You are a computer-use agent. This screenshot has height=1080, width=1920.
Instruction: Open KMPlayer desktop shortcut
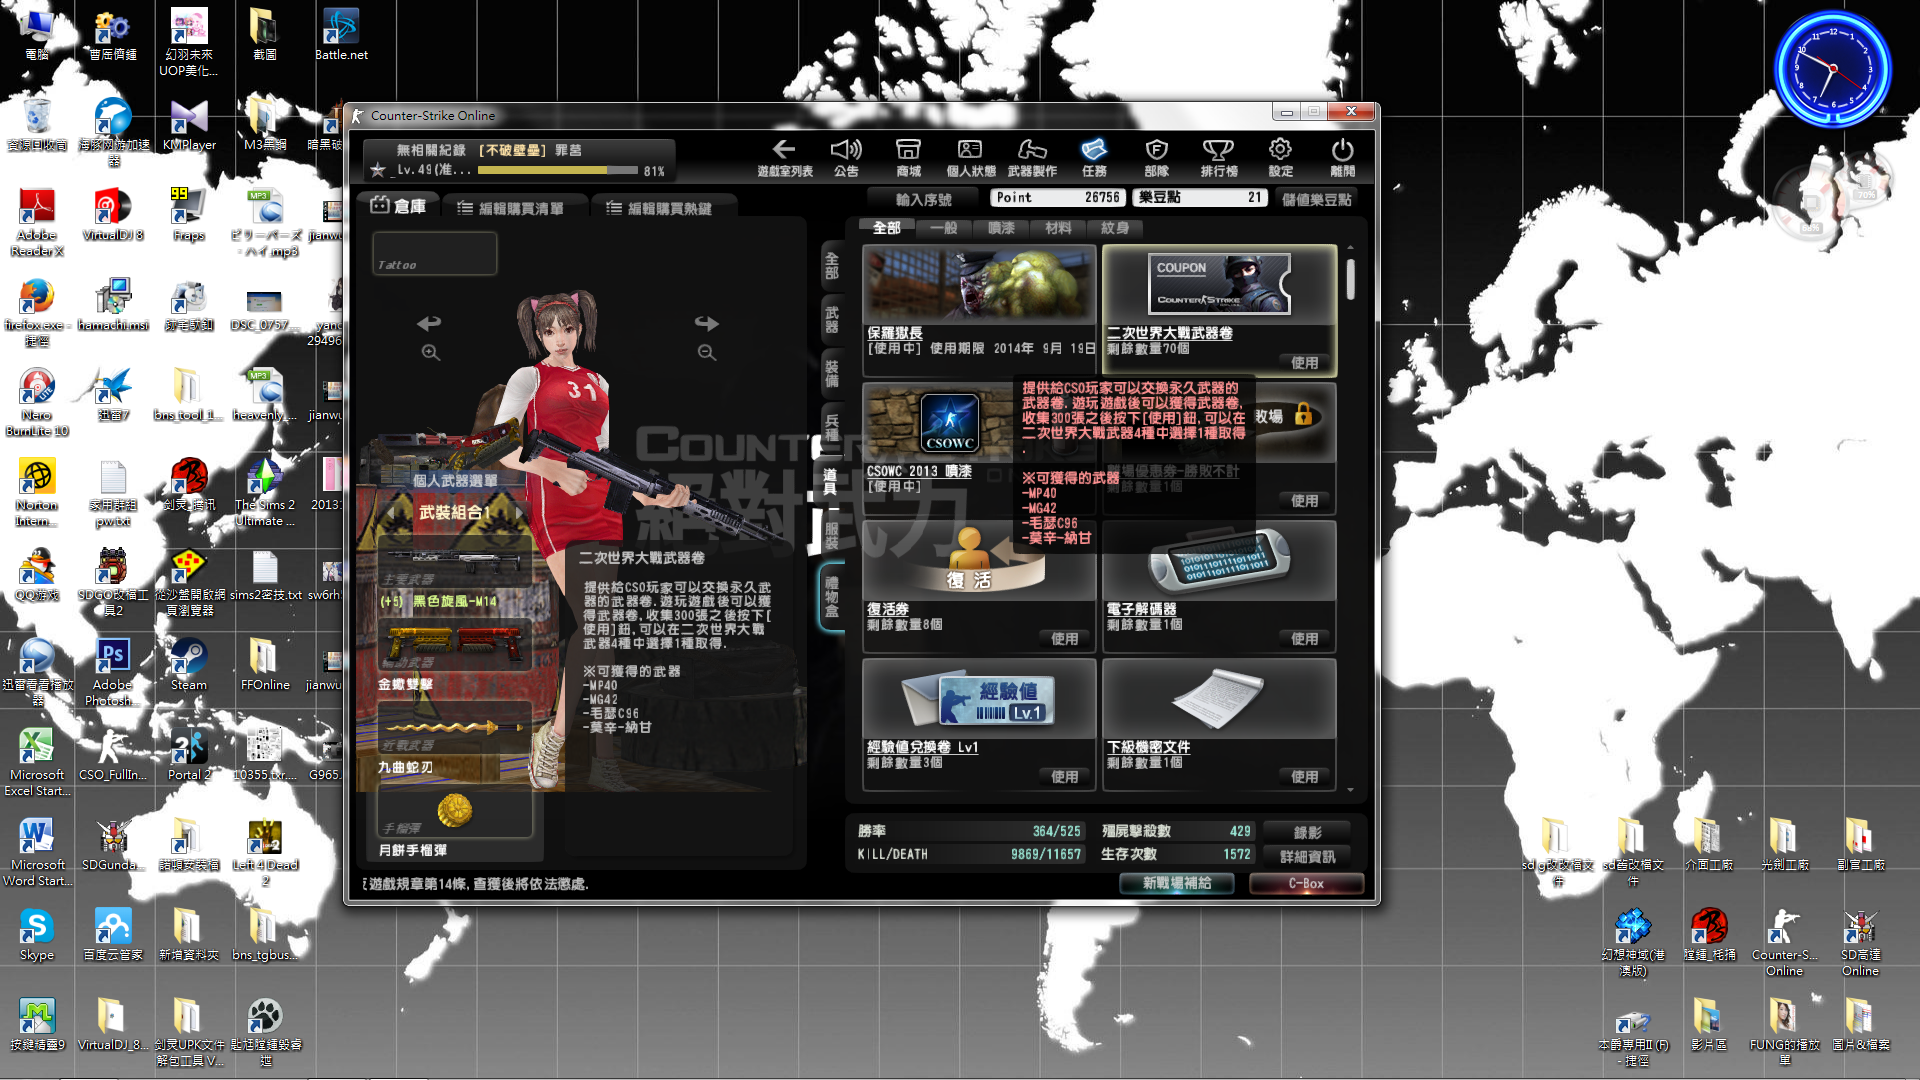pyautogui.click(x=188, y=125)
